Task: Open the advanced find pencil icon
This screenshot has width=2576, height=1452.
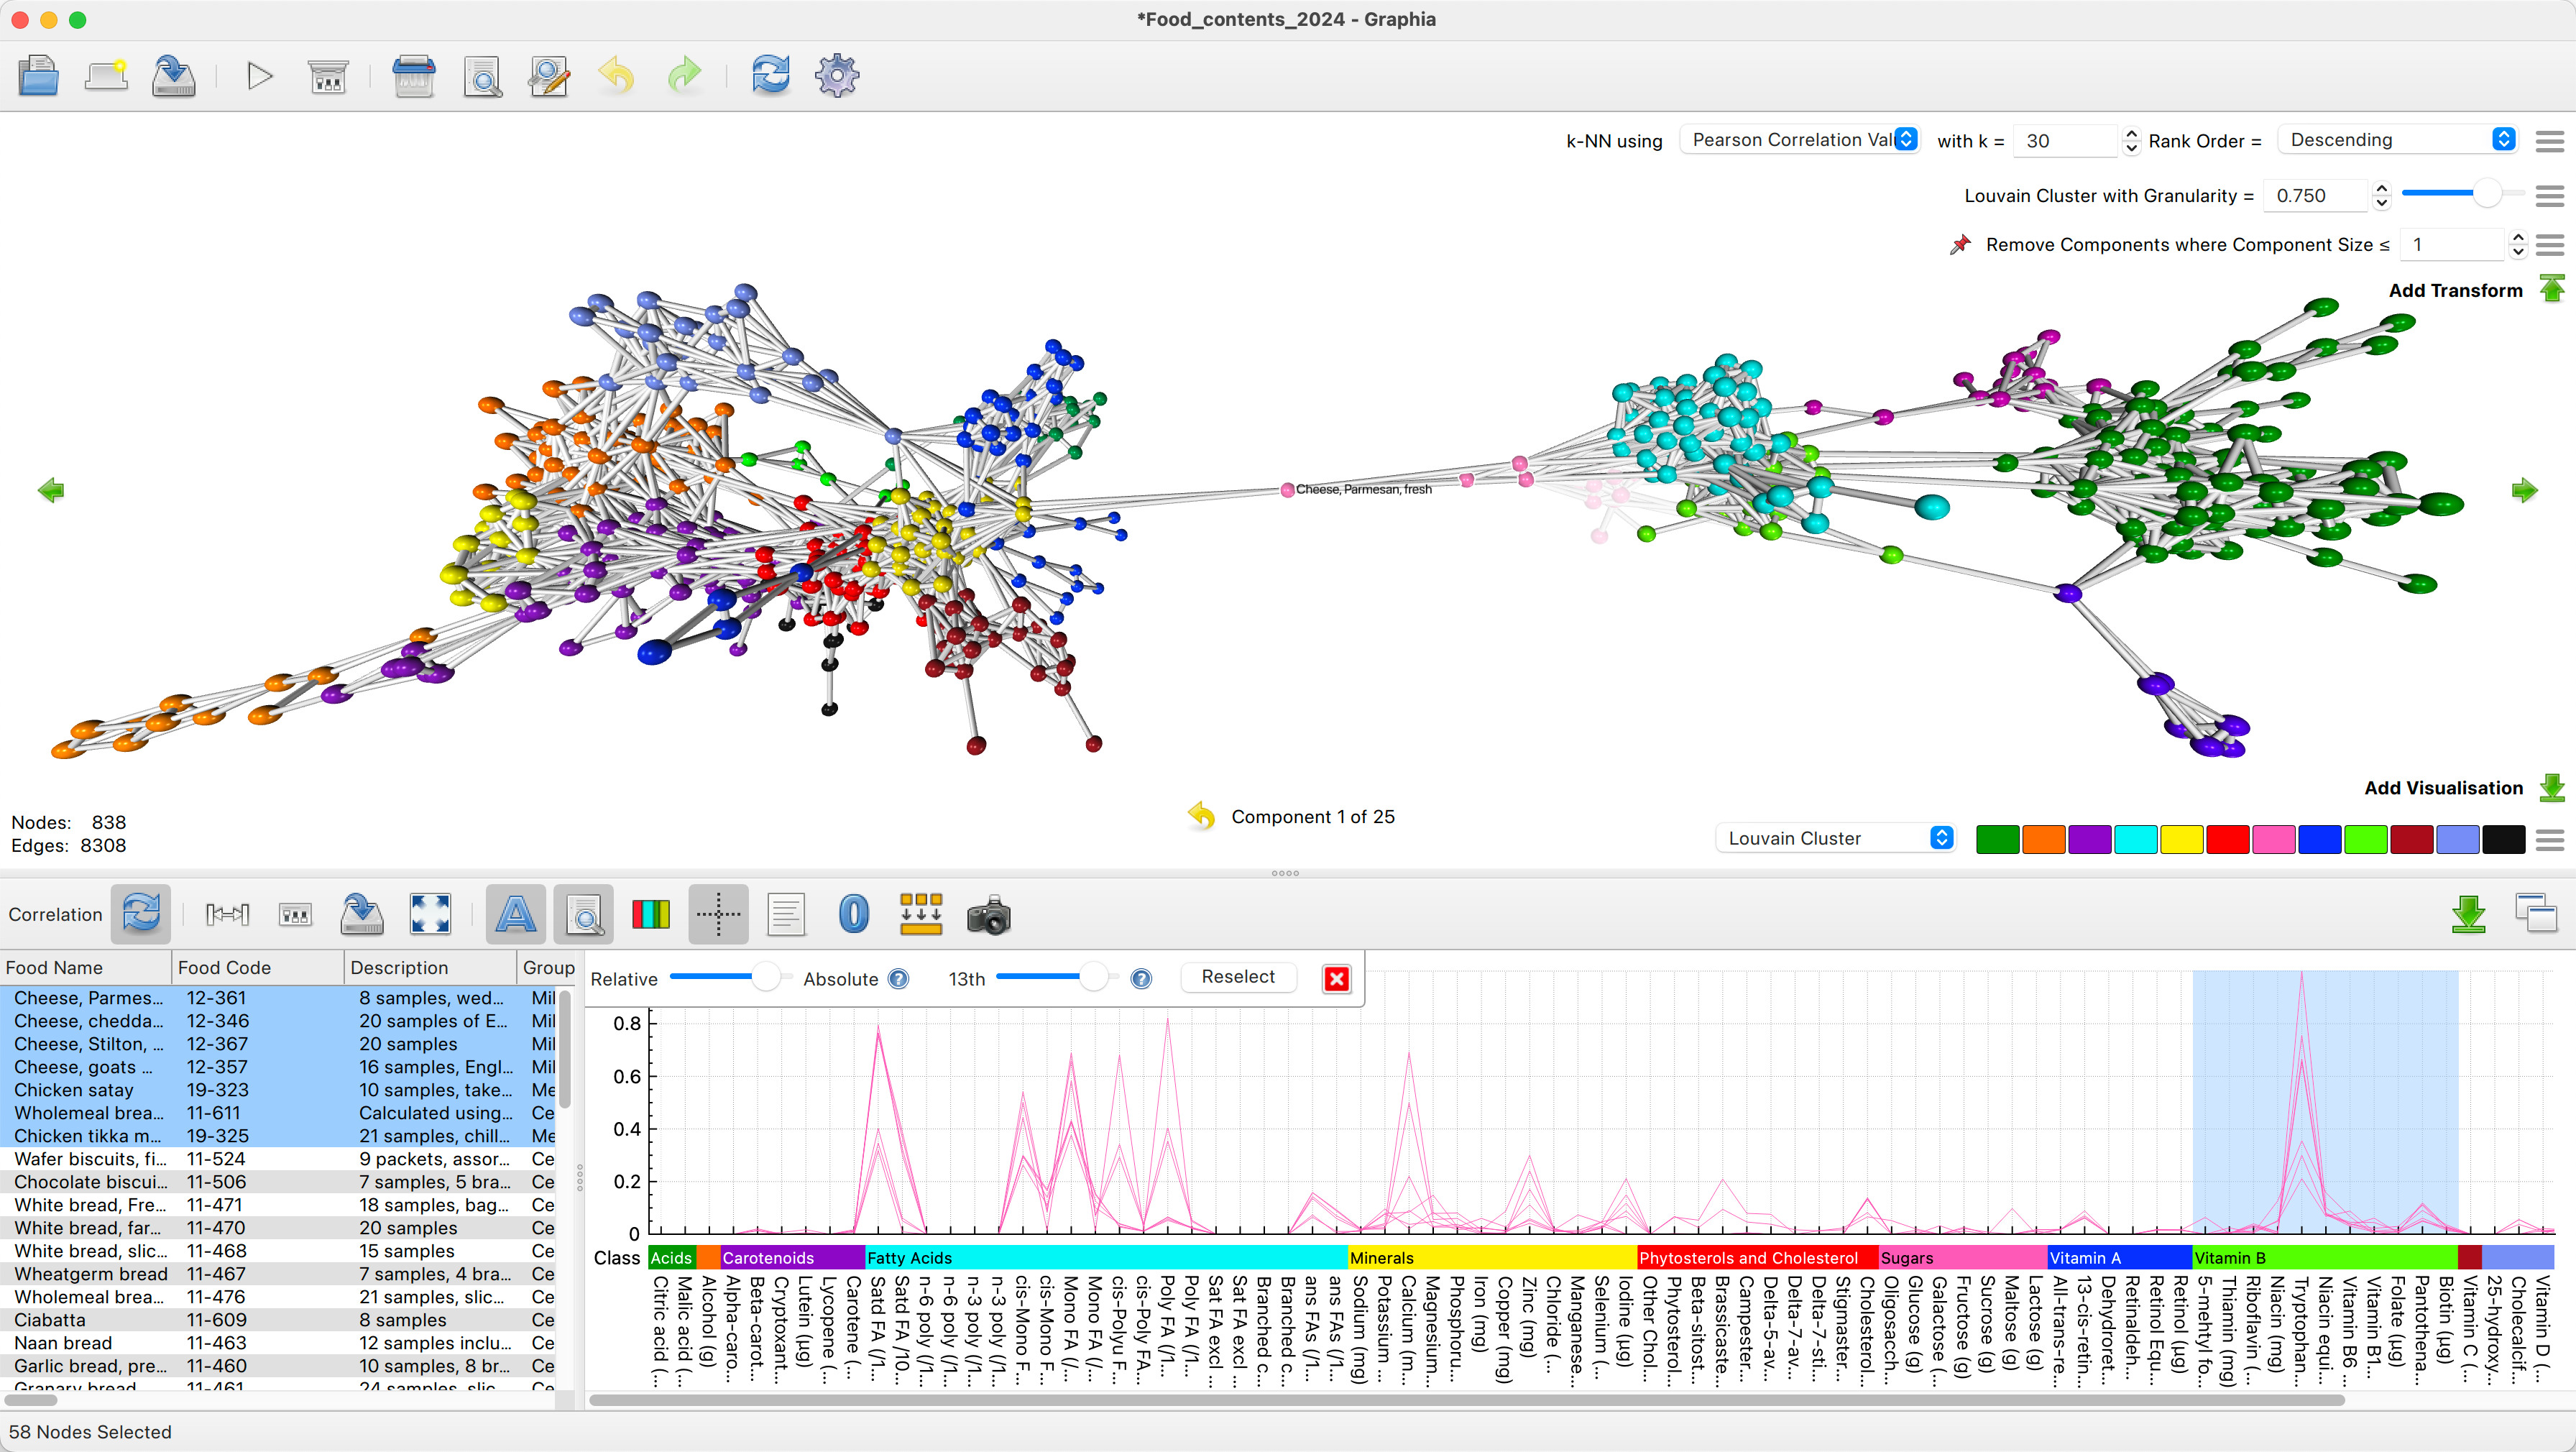Action: (x=549, y=76)
